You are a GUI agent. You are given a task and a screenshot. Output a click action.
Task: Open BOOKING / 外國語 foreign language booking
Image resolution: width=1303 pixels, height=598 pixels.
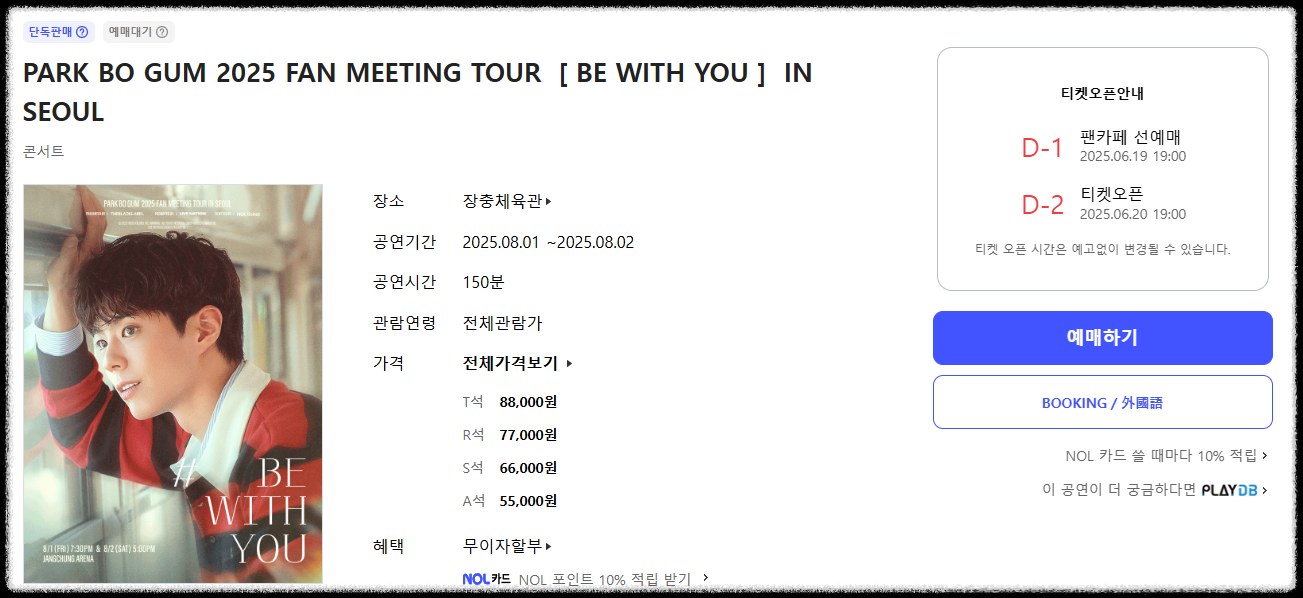click(x=1102, y=400)
